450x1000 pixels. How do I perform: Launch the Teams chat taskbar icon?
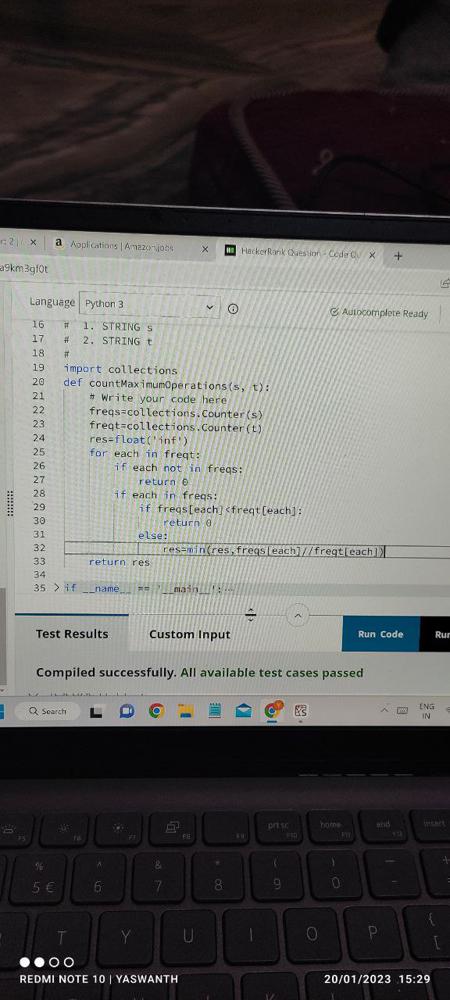pos(126,710)
